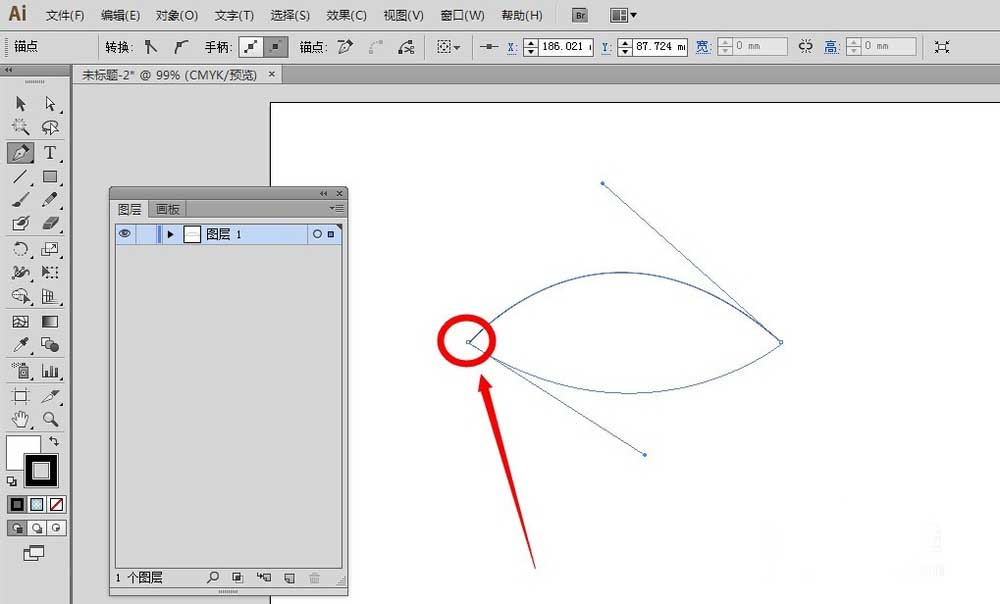Apply Gradient mode button

pos(37,505)
